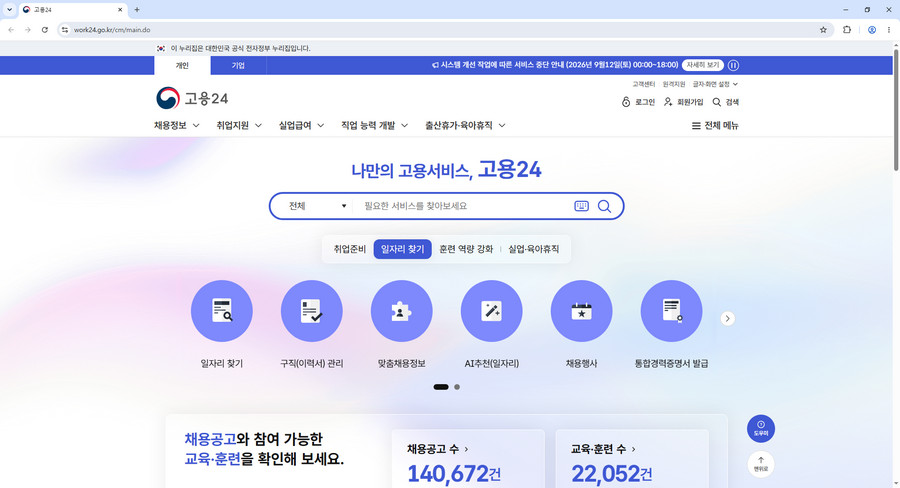Viewport: 900px width, 488px height.
Task: Go back in browser history
Action: click(x=11, y=30)
